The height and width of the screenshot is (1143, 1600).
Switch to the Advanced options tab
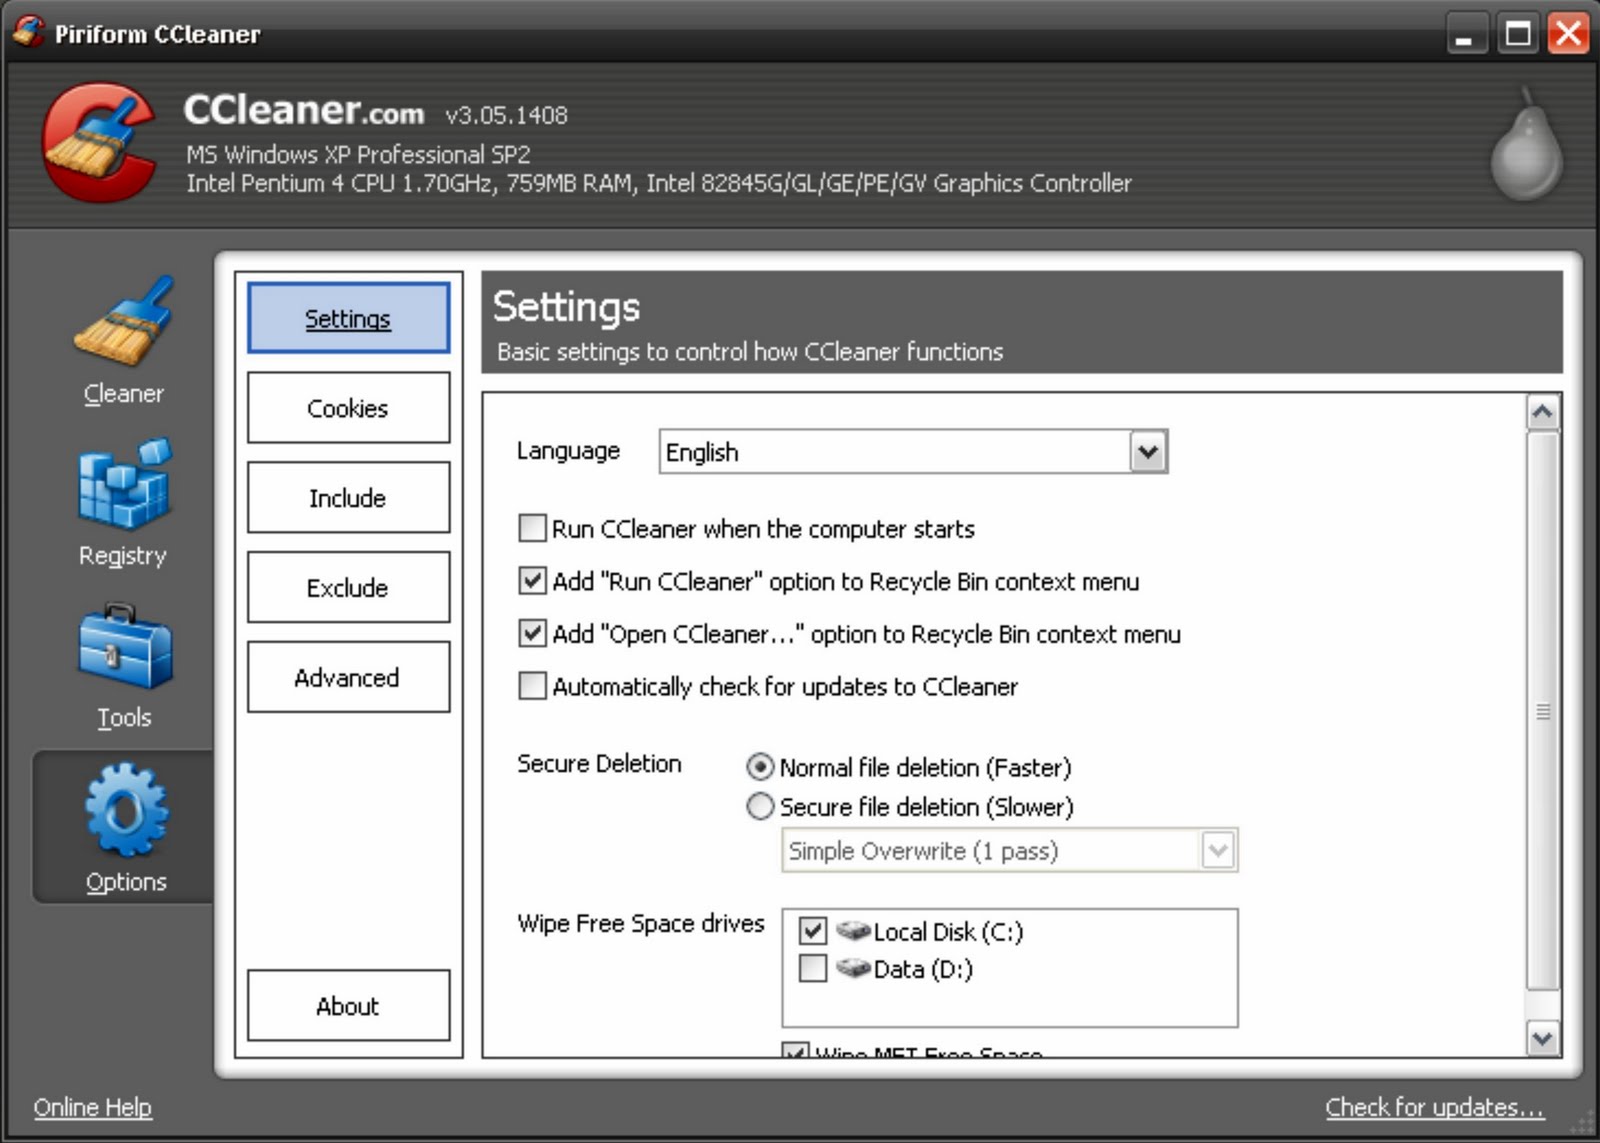point(348,677)
